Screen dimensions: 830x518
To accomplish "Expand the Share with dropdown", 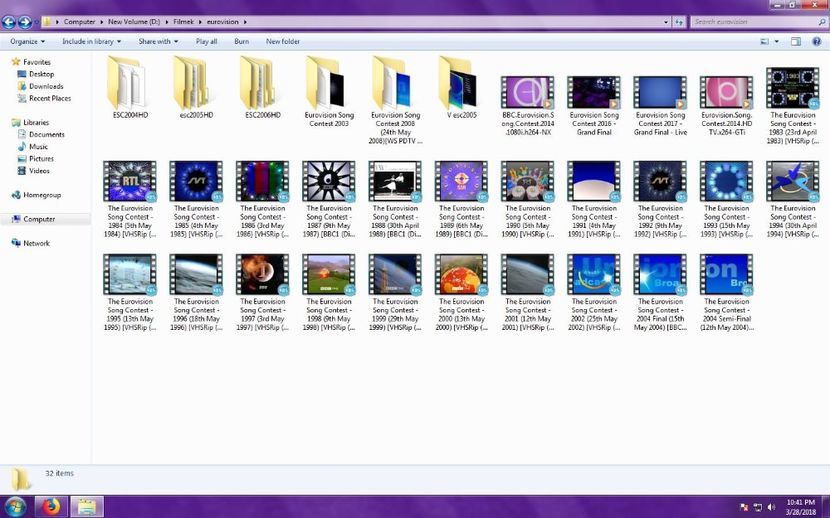I will pos(158,41).
